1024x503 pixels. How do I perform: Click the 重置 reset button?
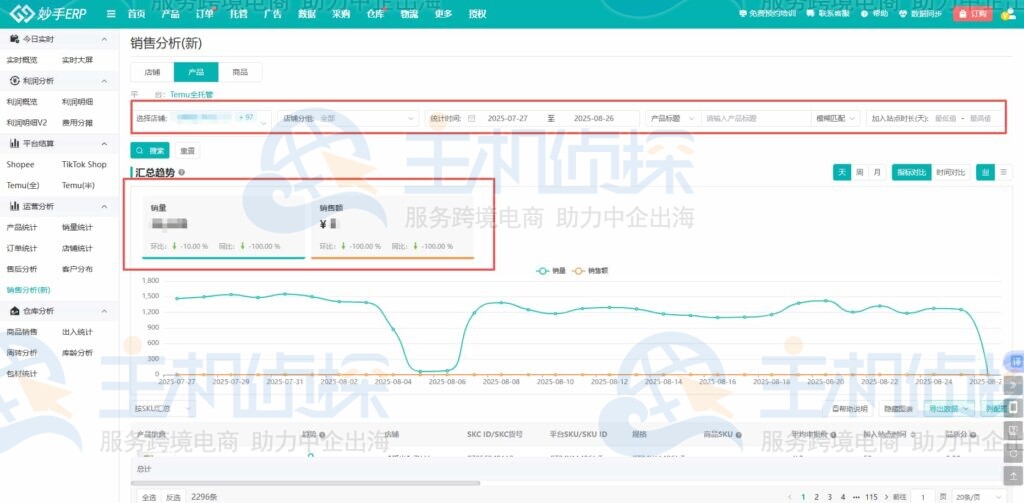[x=187, y=150]
